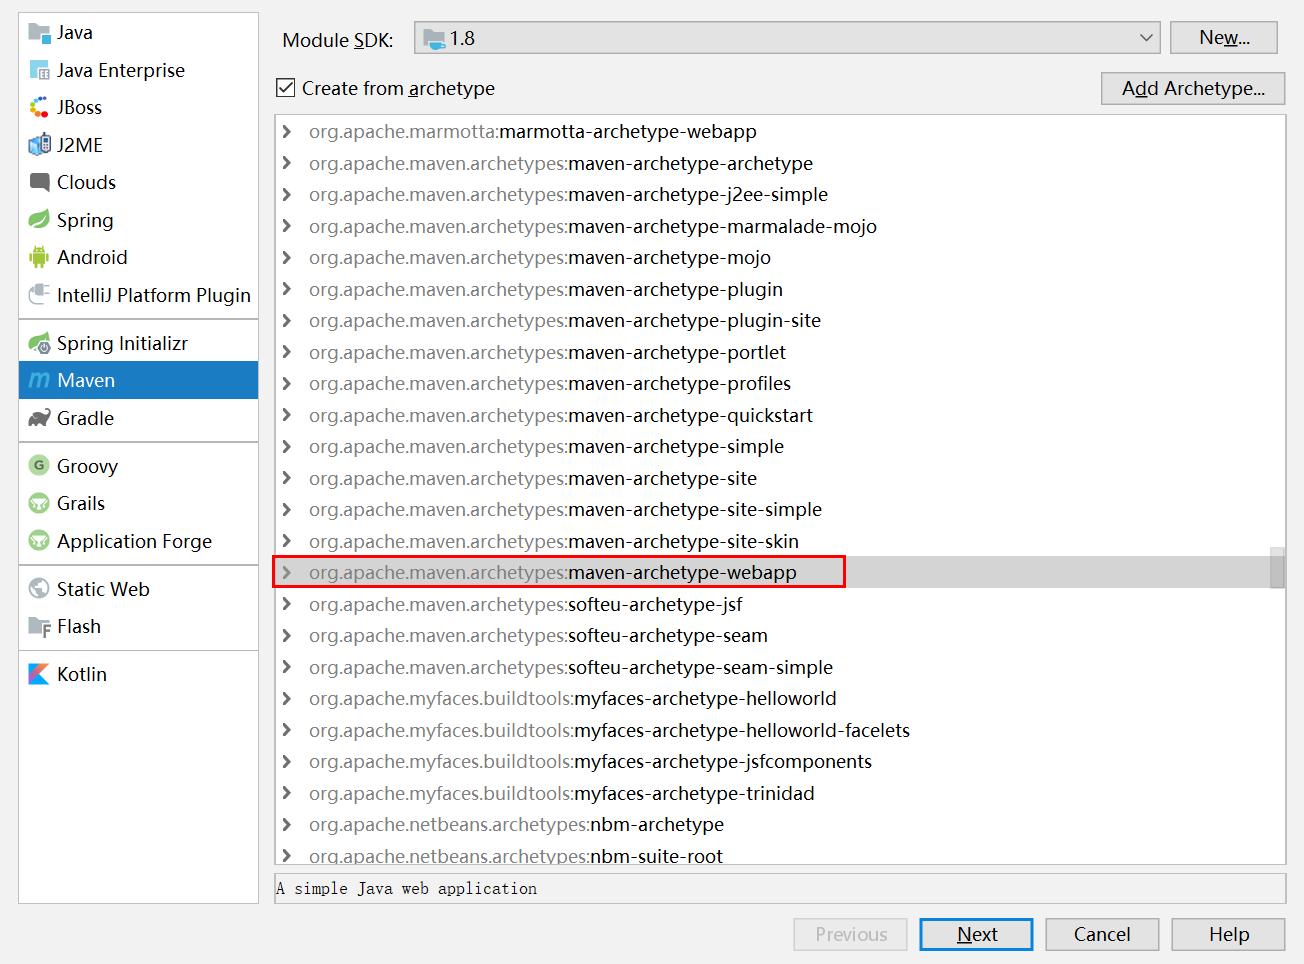The image size is (1304, 964).
Task: Click the Grails icon
Action: pyautogui.click(x=39, y=503)
